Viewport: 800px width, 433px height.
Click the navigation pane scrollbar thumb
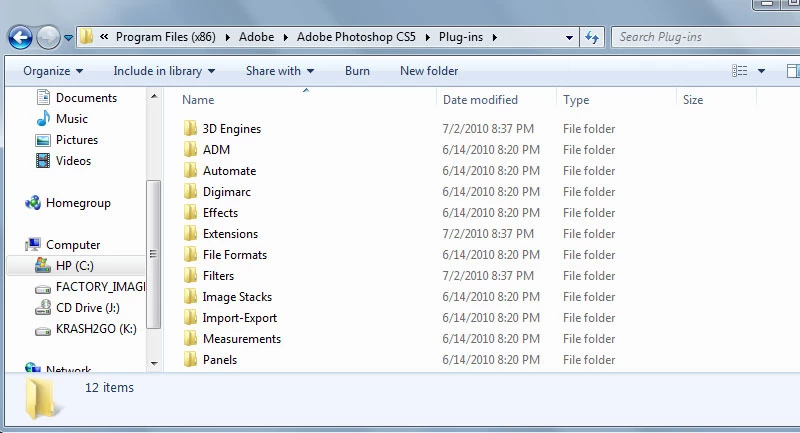pyautogui.click(x=154, y=254)
